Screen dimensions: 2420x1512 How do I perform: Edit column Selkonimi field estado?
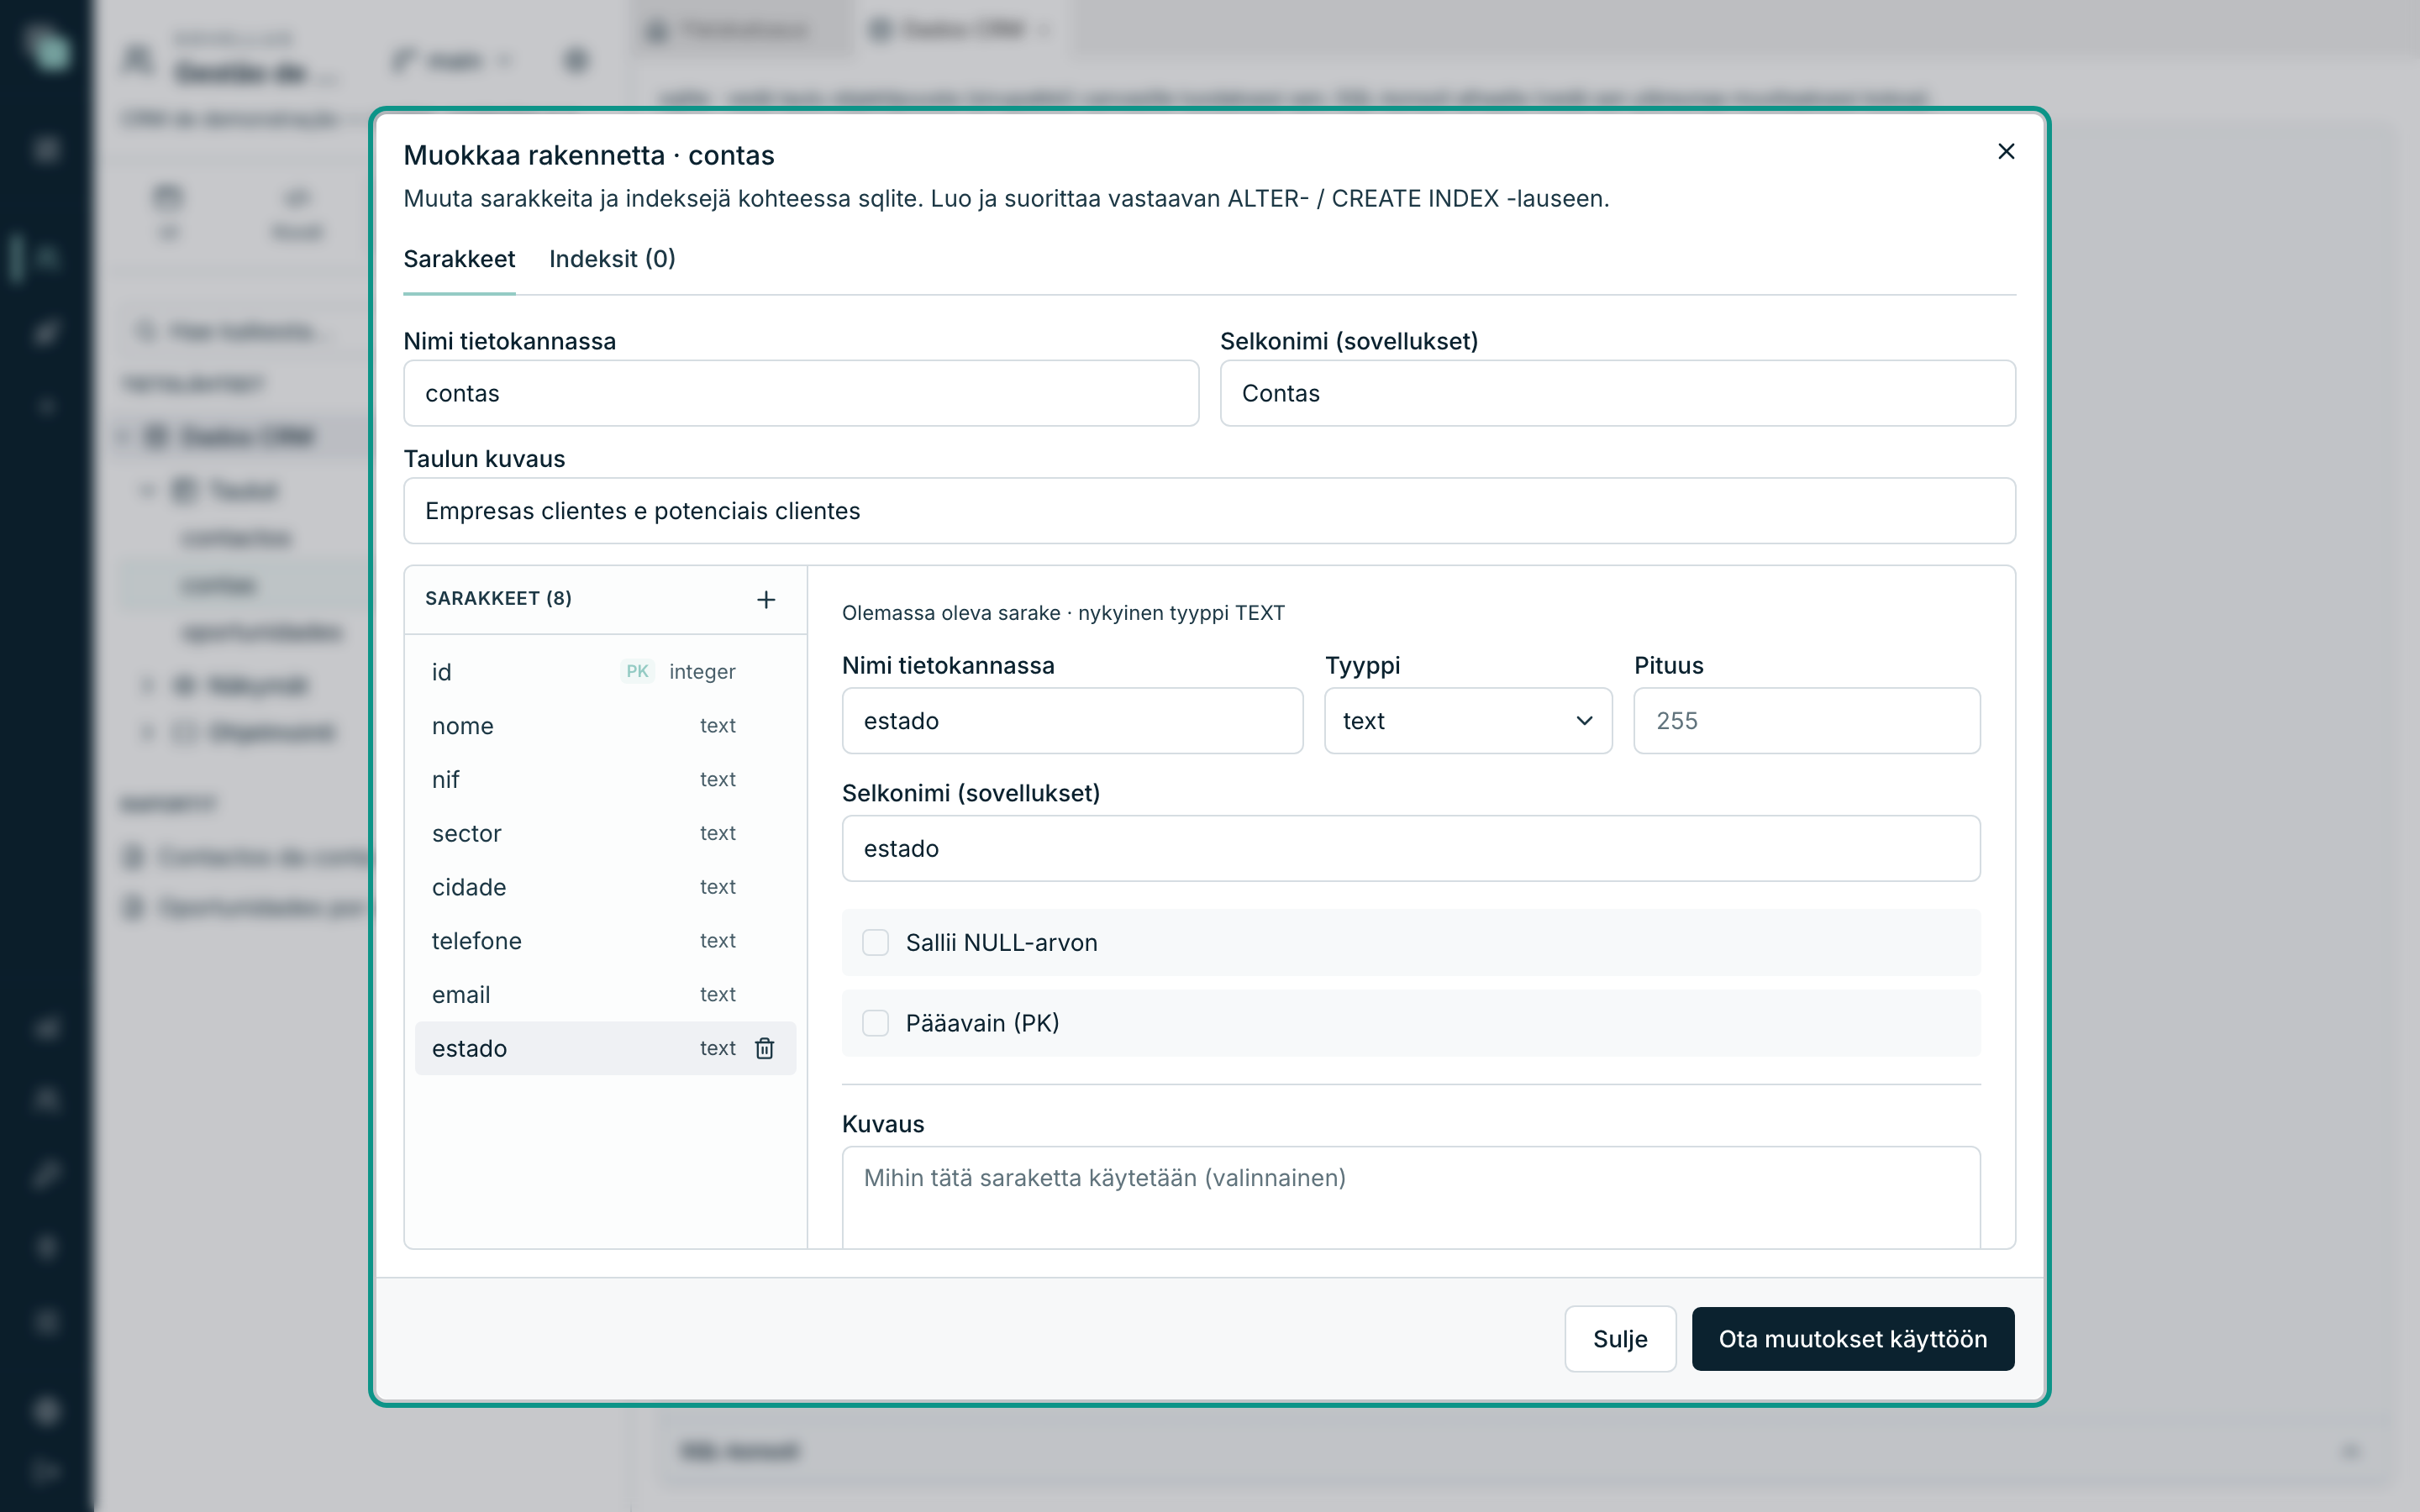(x=1410, y=849)
